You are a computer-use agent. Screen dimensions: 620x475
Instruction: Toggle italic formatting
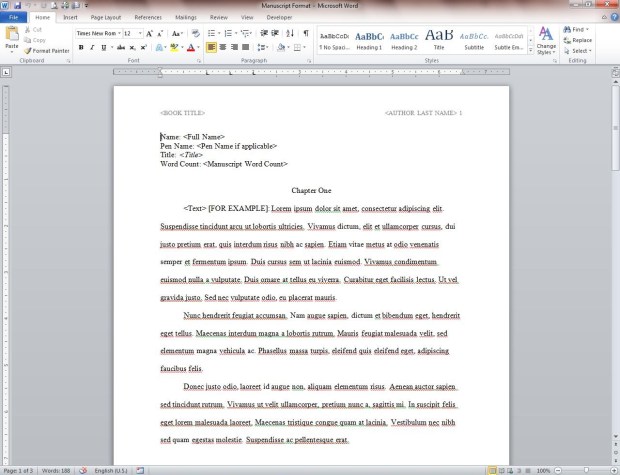pos(92,47)
